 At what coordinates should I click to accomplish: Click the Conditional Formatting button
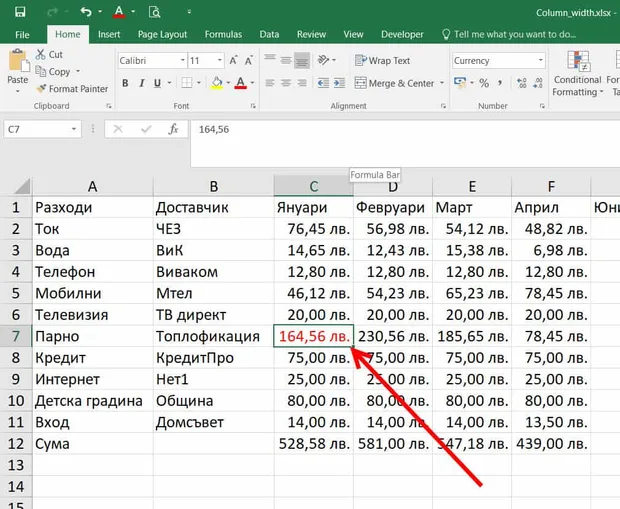(x=577, y=74)
